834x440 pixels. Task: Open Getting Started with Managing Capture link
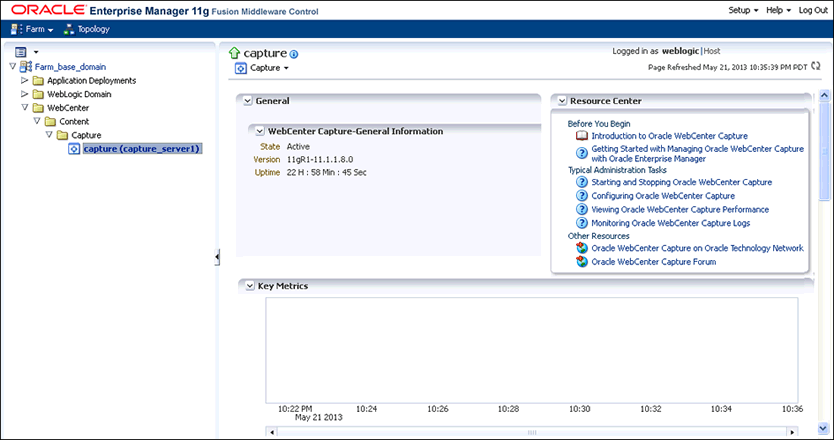pyautogui.click(x=697, y=154)
